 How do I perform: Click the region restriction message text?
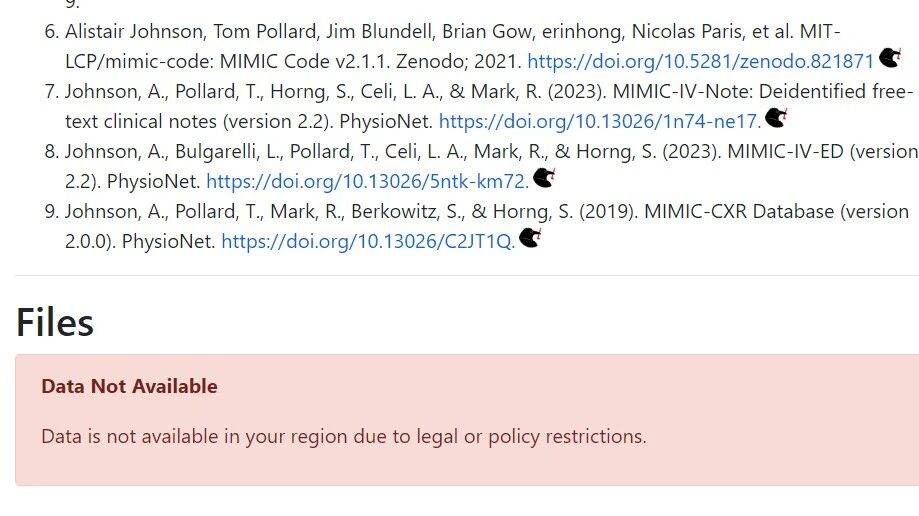(x=343, y=436)
